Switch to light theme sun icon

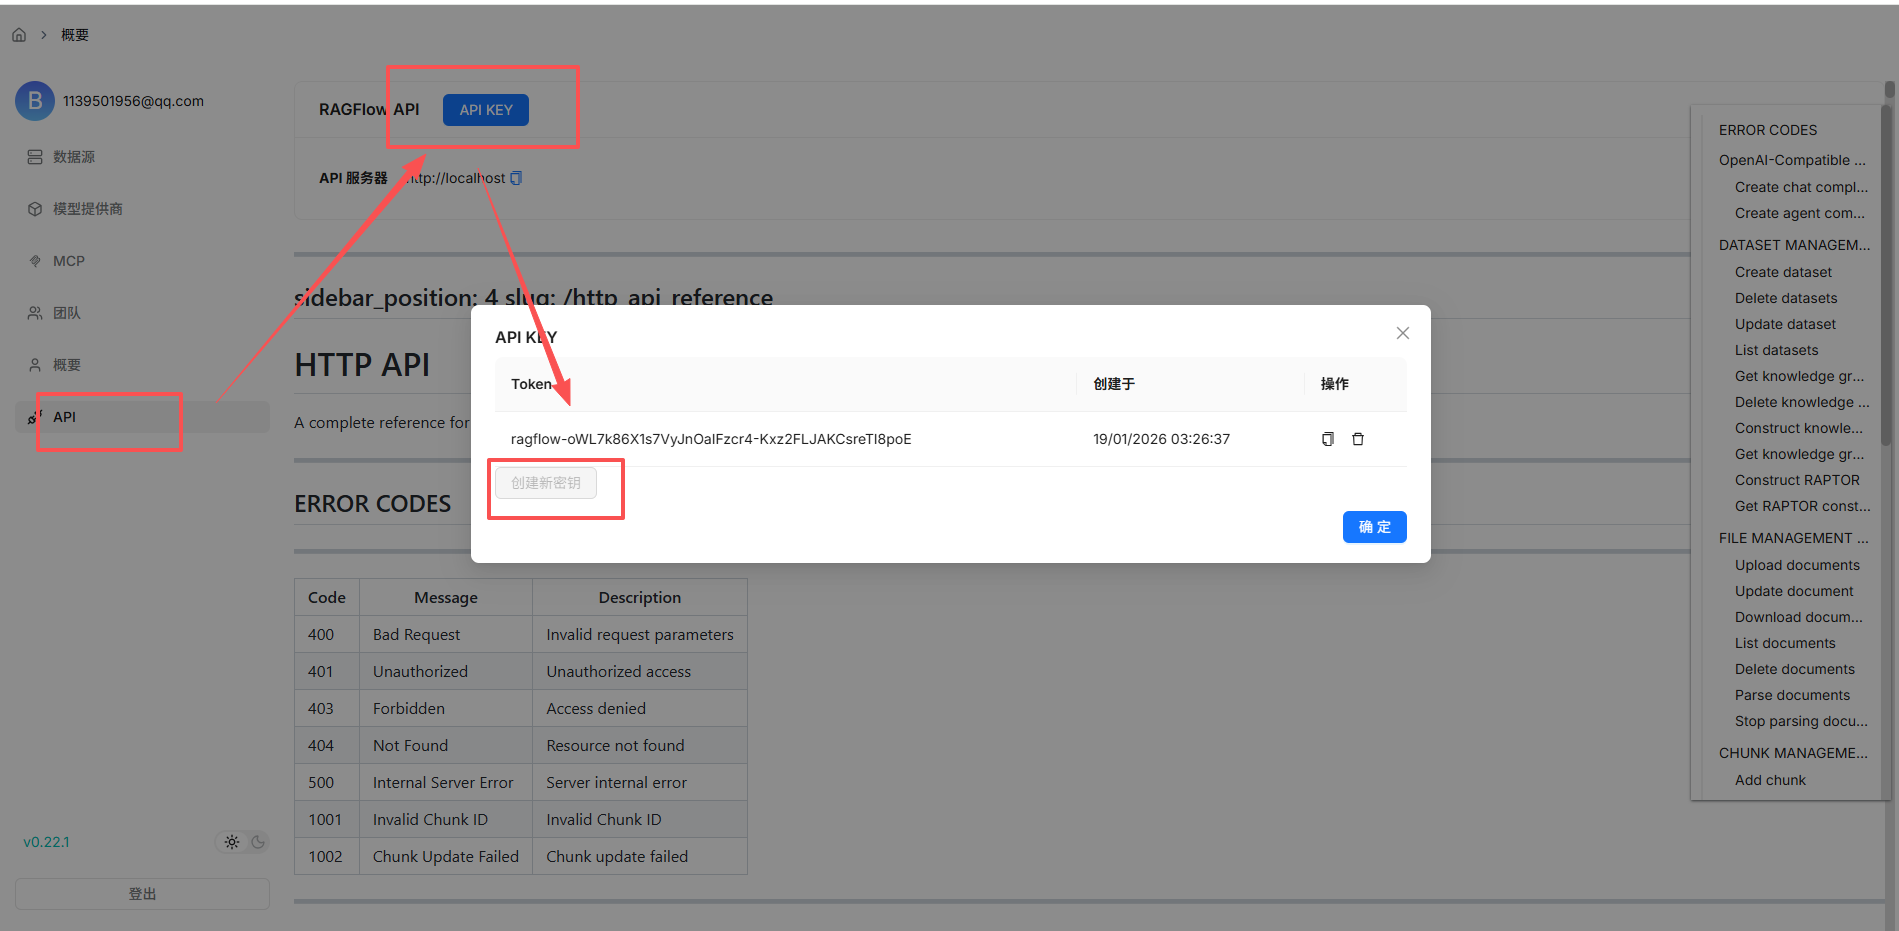coord(232,842)
